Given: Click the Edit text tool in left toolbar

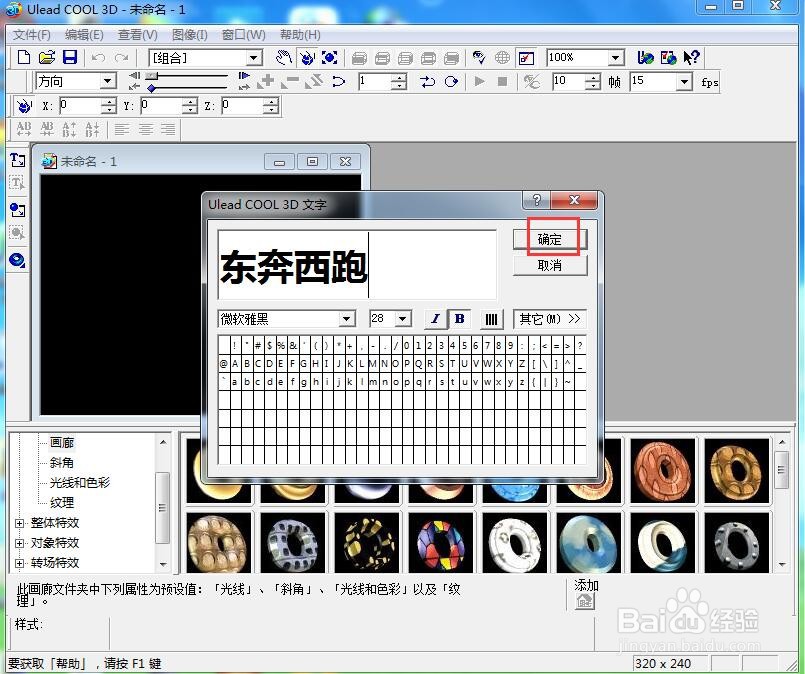Looking at the screenshot, I should coord(17,183).
